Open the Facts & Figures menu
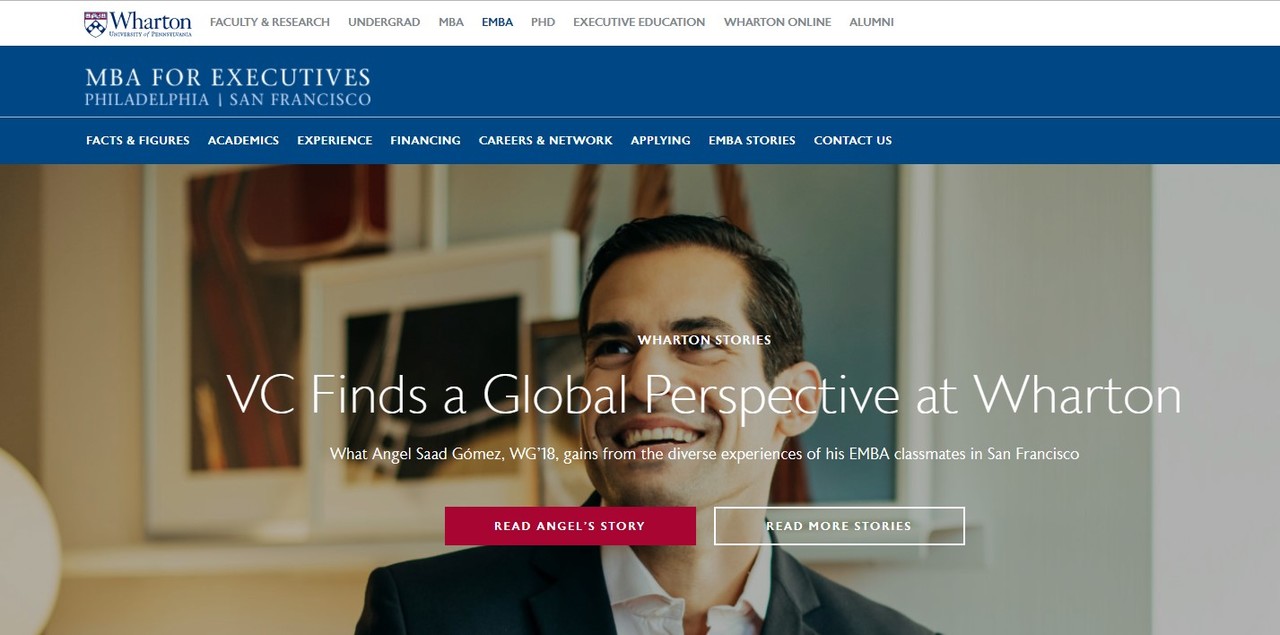1280x635 pixels. [138, 140]
